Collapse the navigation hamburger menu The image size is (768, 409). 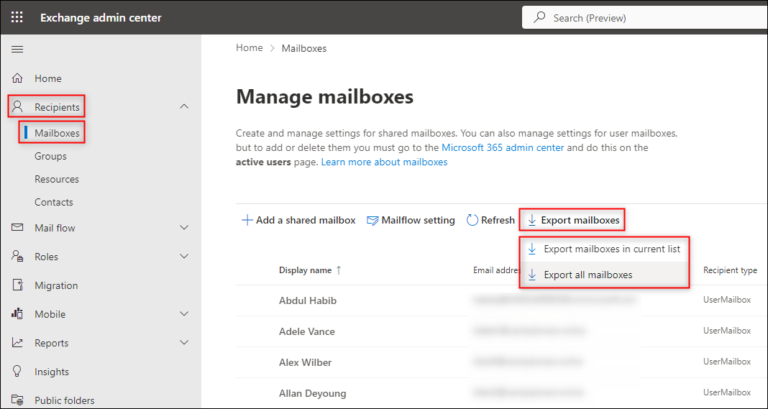[17, 49]
